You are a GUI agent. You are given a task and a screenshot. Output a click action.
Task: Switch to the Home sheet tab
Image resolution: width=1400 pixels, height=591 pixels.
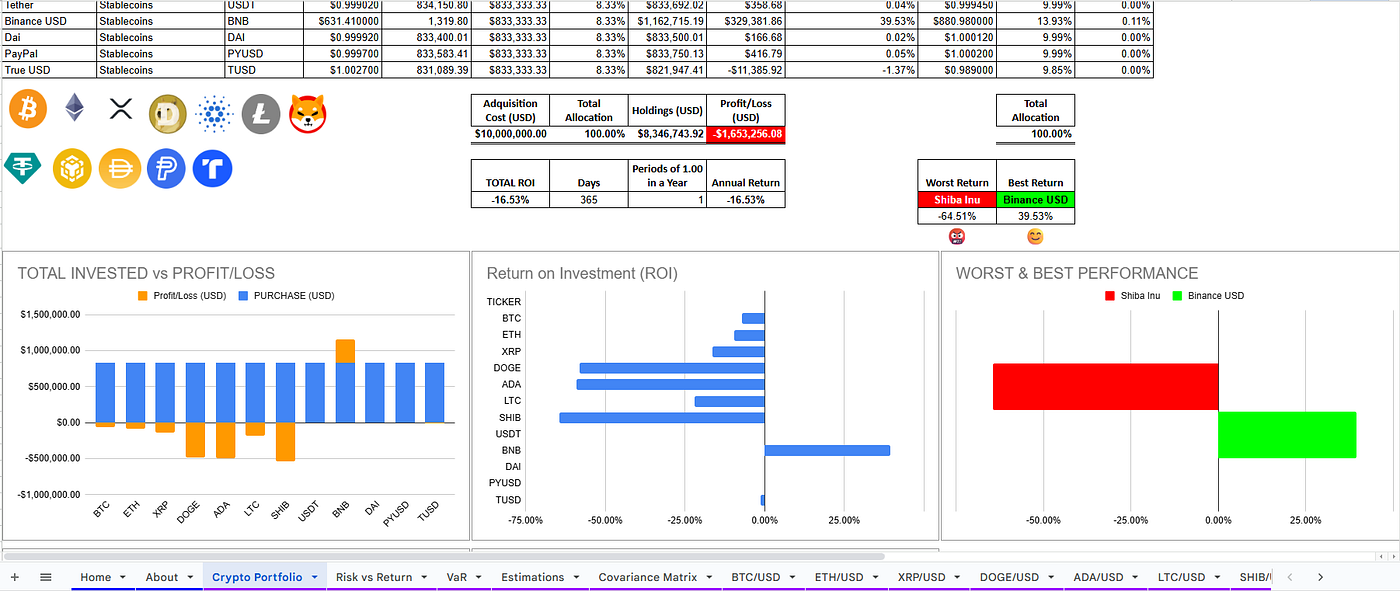(x=96, y=577)
